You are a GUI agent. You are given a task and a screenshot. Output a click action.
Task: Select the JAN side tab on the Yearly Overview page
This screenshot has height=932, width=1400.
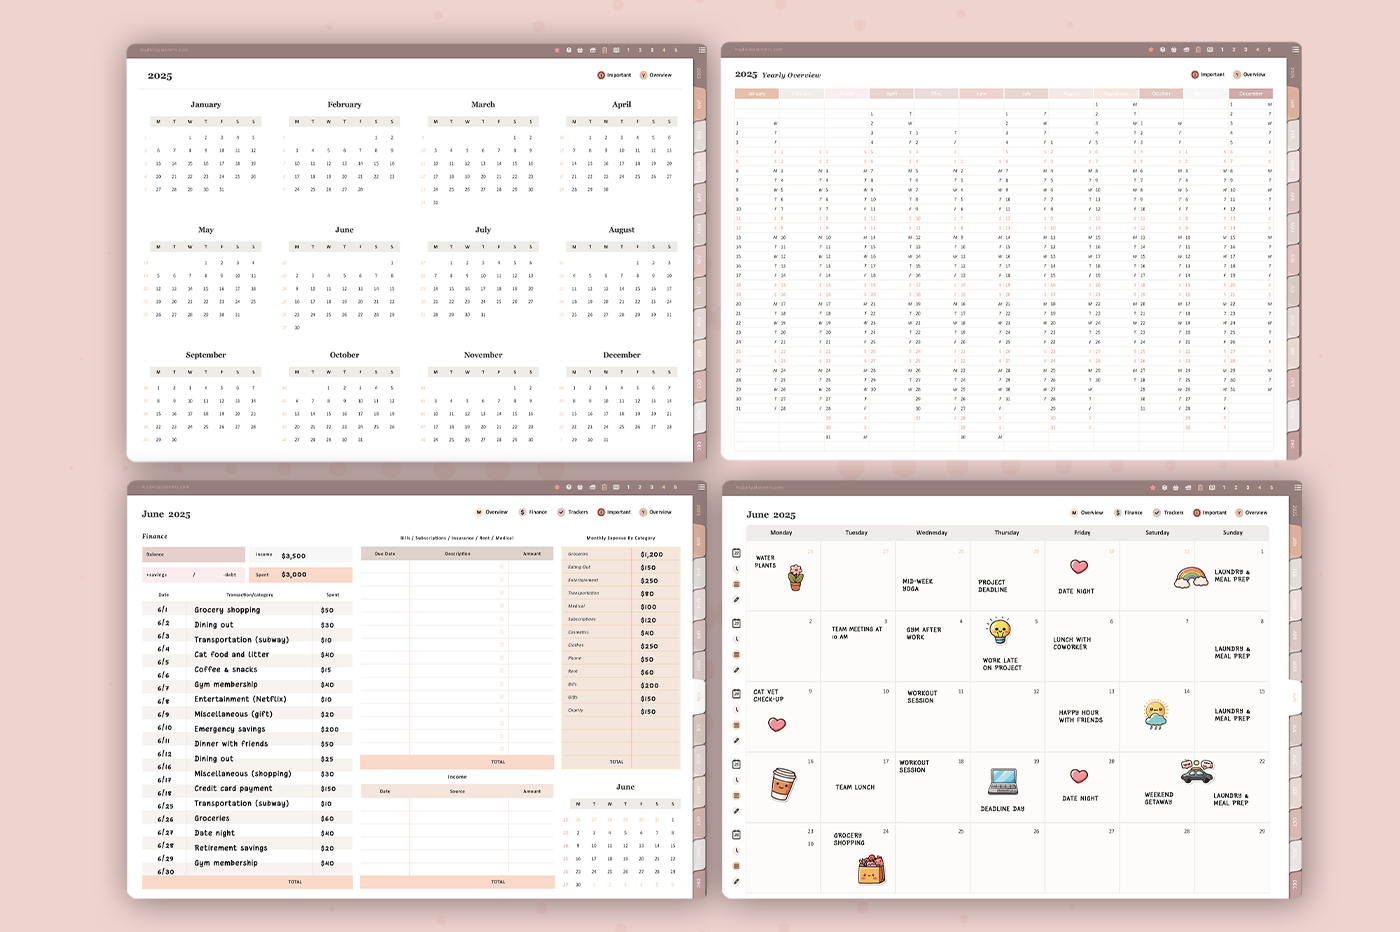tap(1294, 103)
